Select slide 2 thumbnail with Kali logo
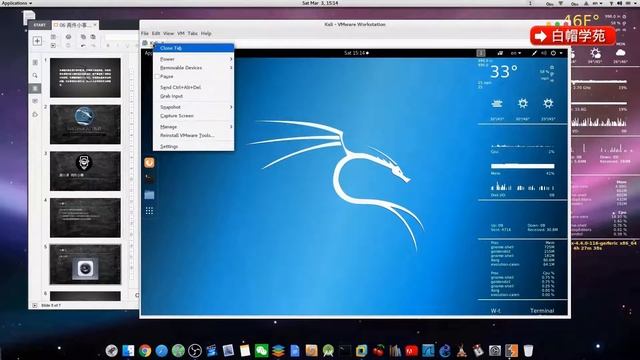The width and height of the screenshot is (640, 360). coord(85,124)
